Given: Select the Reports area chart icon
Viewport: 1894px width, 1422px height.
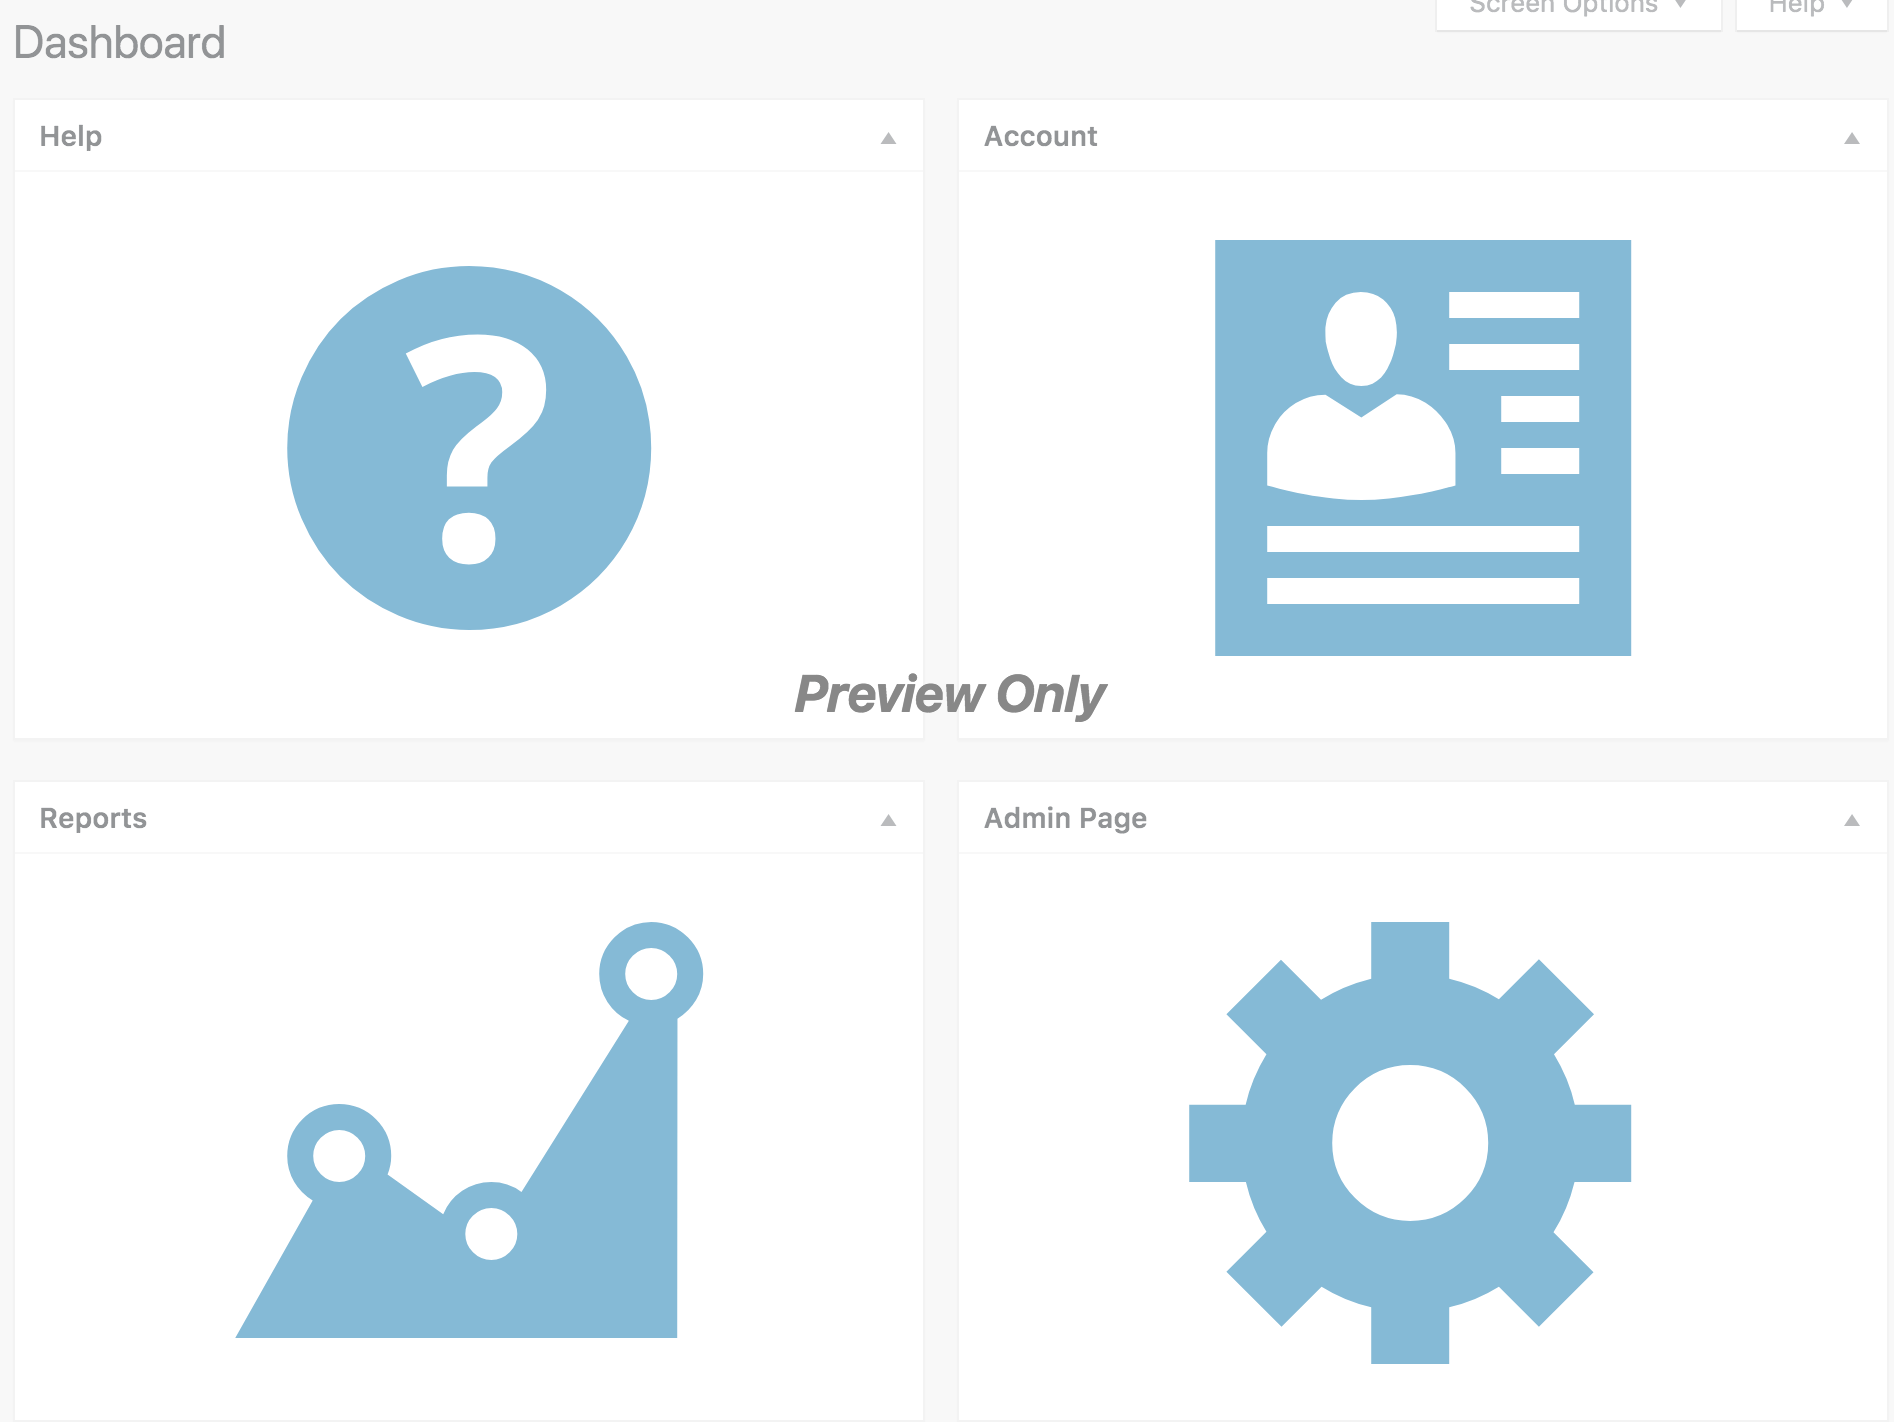Looking at the screenshot, I should pyautogui.click(x=469, y=1130).
